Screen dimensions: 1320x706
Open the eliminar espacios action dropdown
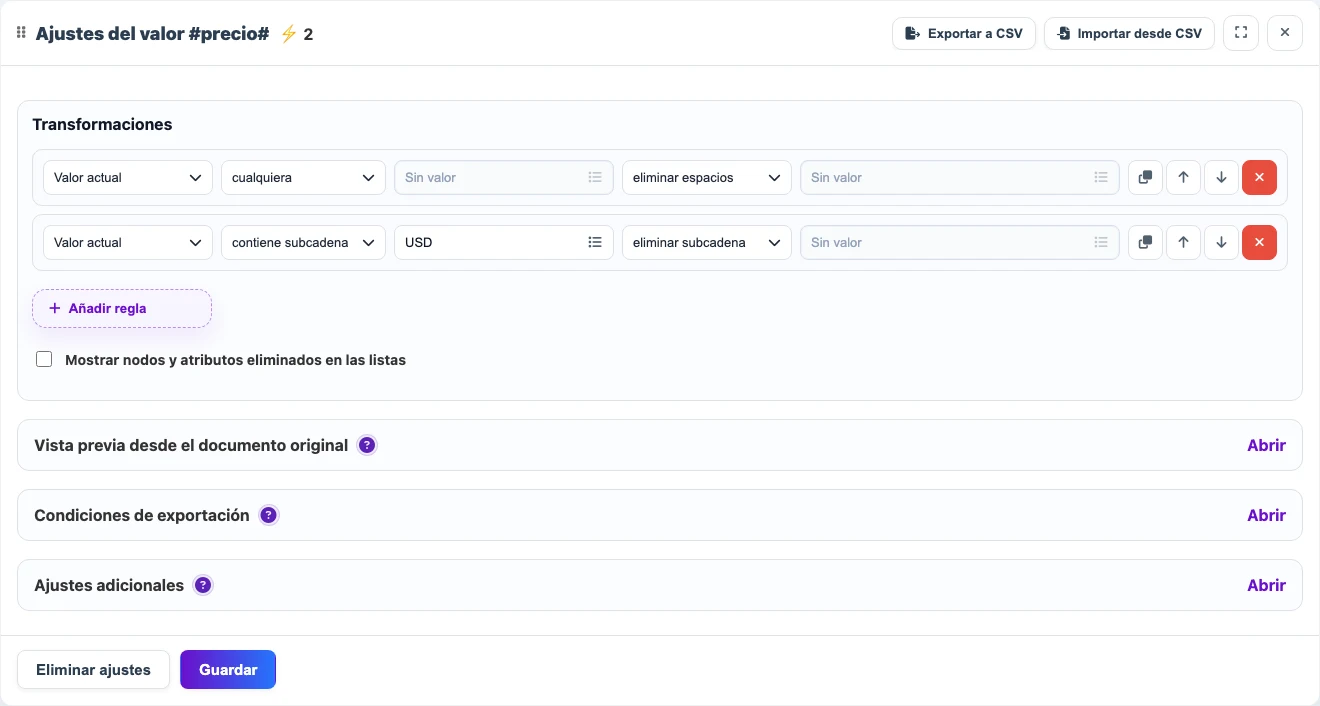(707, 177)
